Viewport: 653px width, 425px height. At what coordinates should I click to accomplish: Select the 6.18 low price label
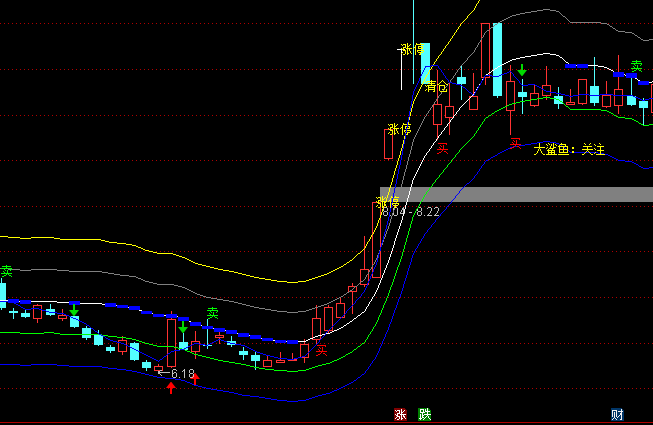[x=182, y=374]
